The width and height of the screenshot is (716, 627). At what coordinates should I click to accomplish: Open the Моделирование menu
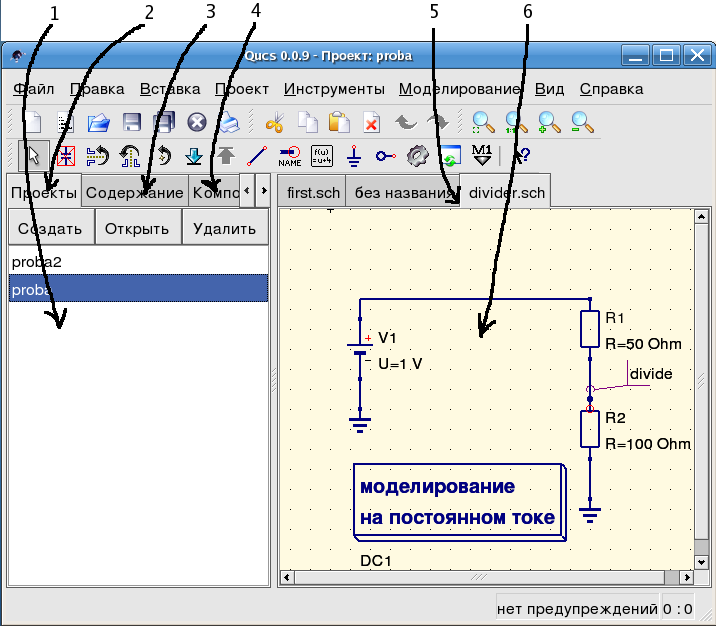click(459, 89)
